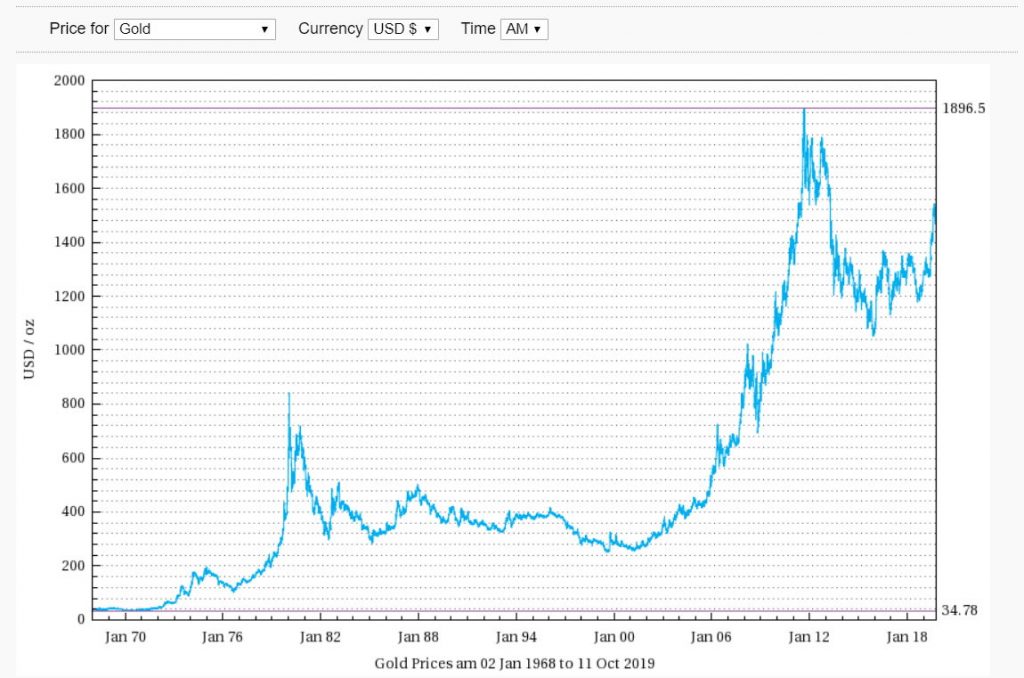The height and width of the screenshot is (678, 1024).
Task: Open the Time AM dropdown
Action: click(x=524, y=29)
